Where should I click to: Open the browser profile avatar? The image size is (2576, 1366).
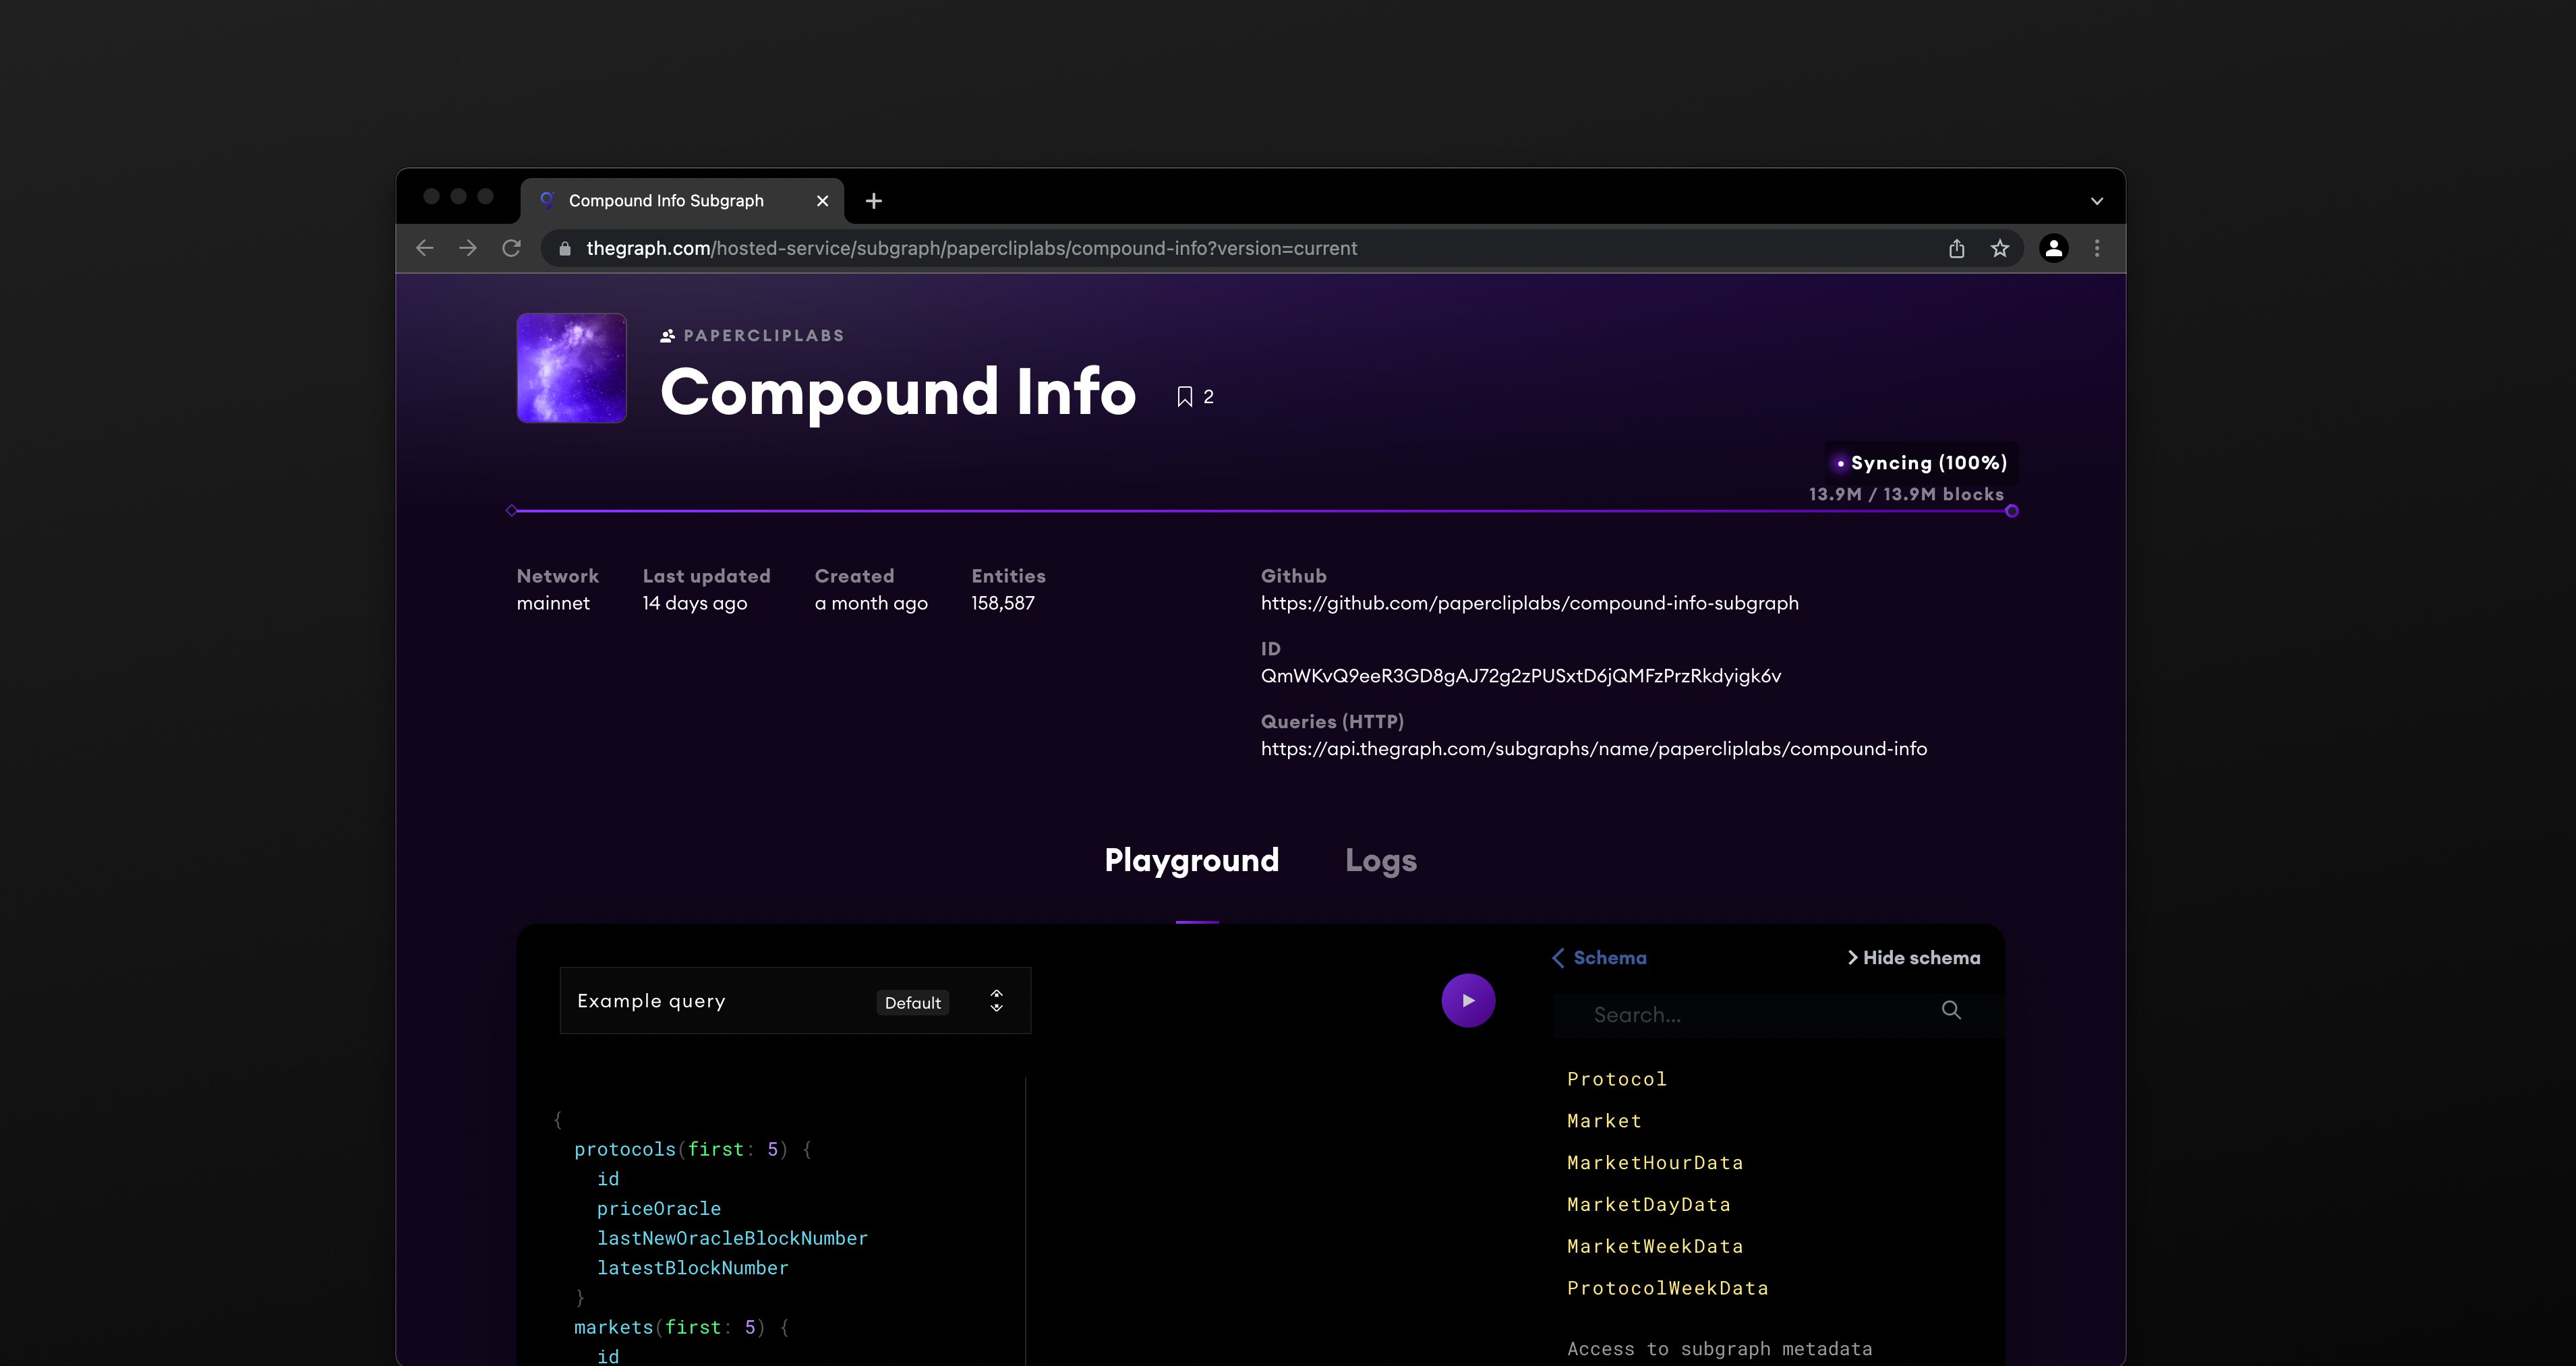coord(2053,248)
